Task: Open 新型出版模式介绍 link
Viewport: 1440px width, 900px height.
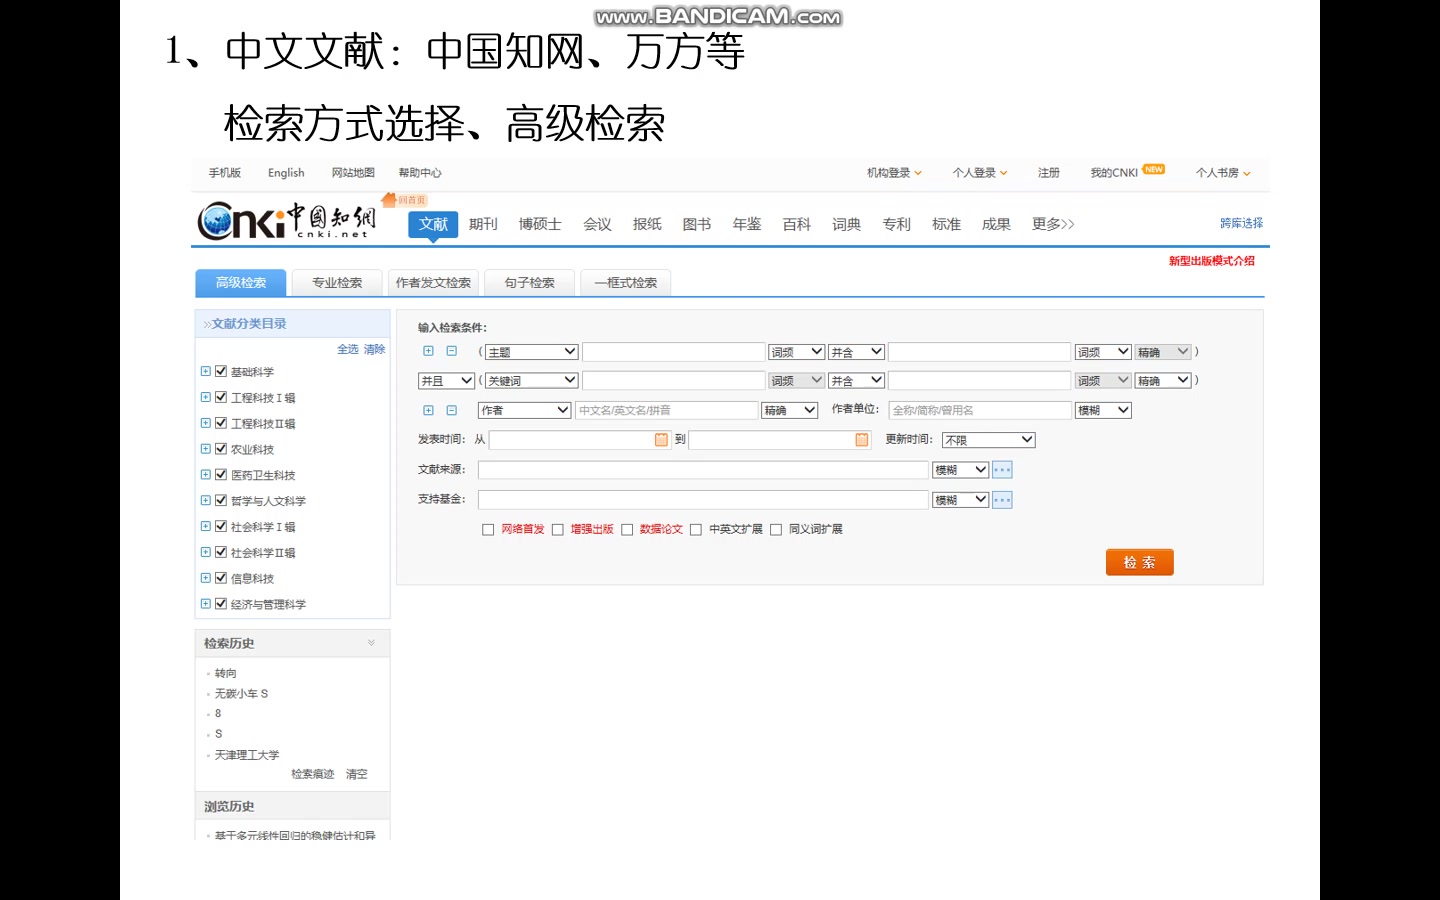Action: [1211, 261]
